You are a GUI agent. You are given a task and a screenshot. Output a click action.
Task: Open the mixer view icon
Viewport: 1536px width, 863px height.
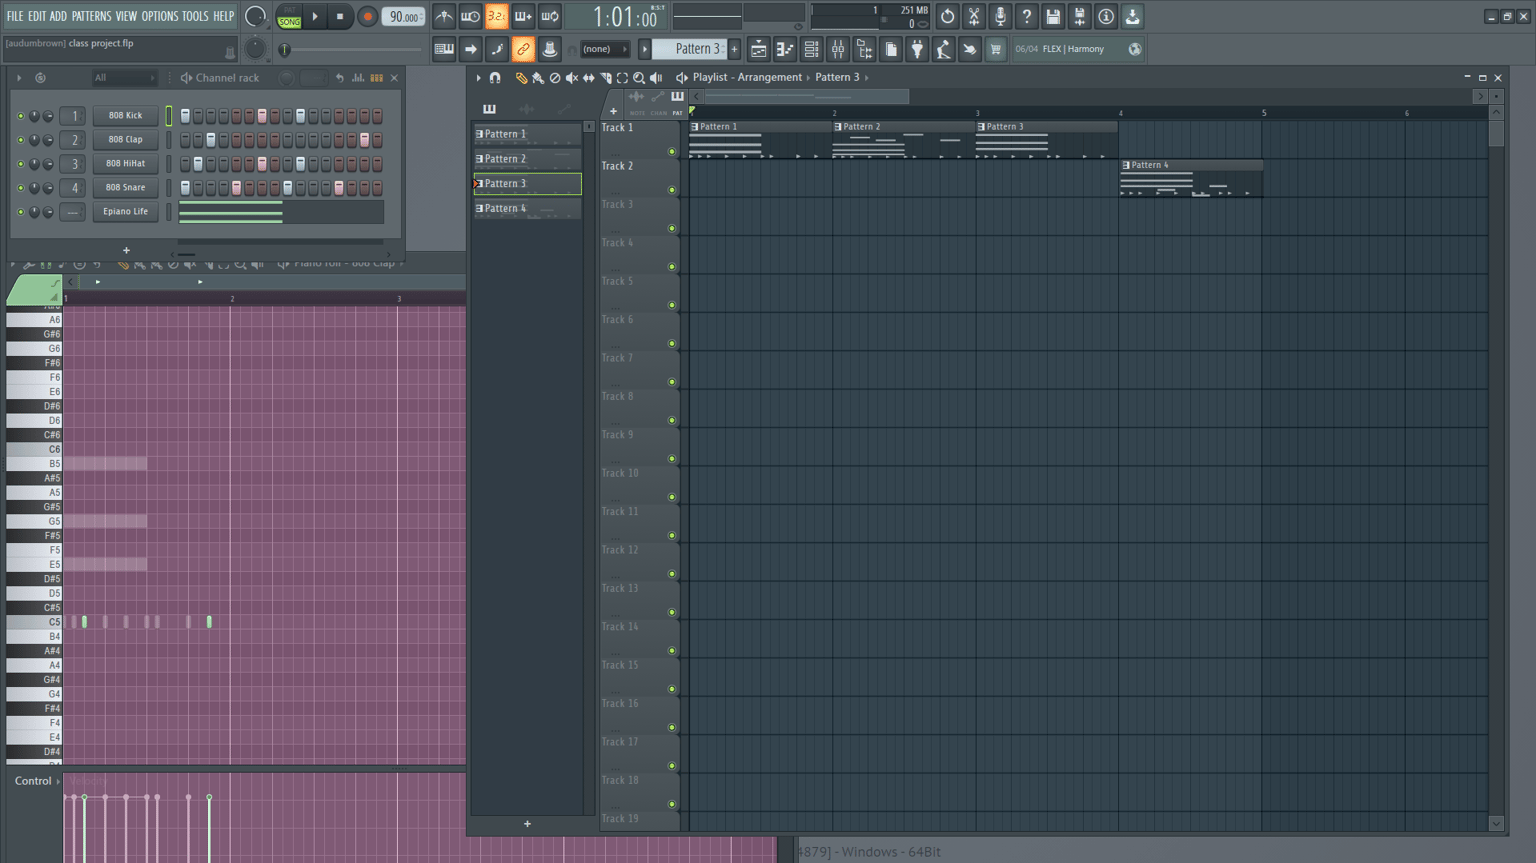point(838,49)
